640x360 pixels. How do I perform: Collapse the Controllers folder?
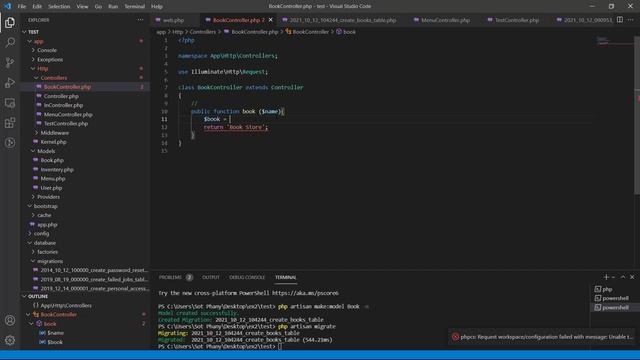pyautogui.click(x=53, y=78)
